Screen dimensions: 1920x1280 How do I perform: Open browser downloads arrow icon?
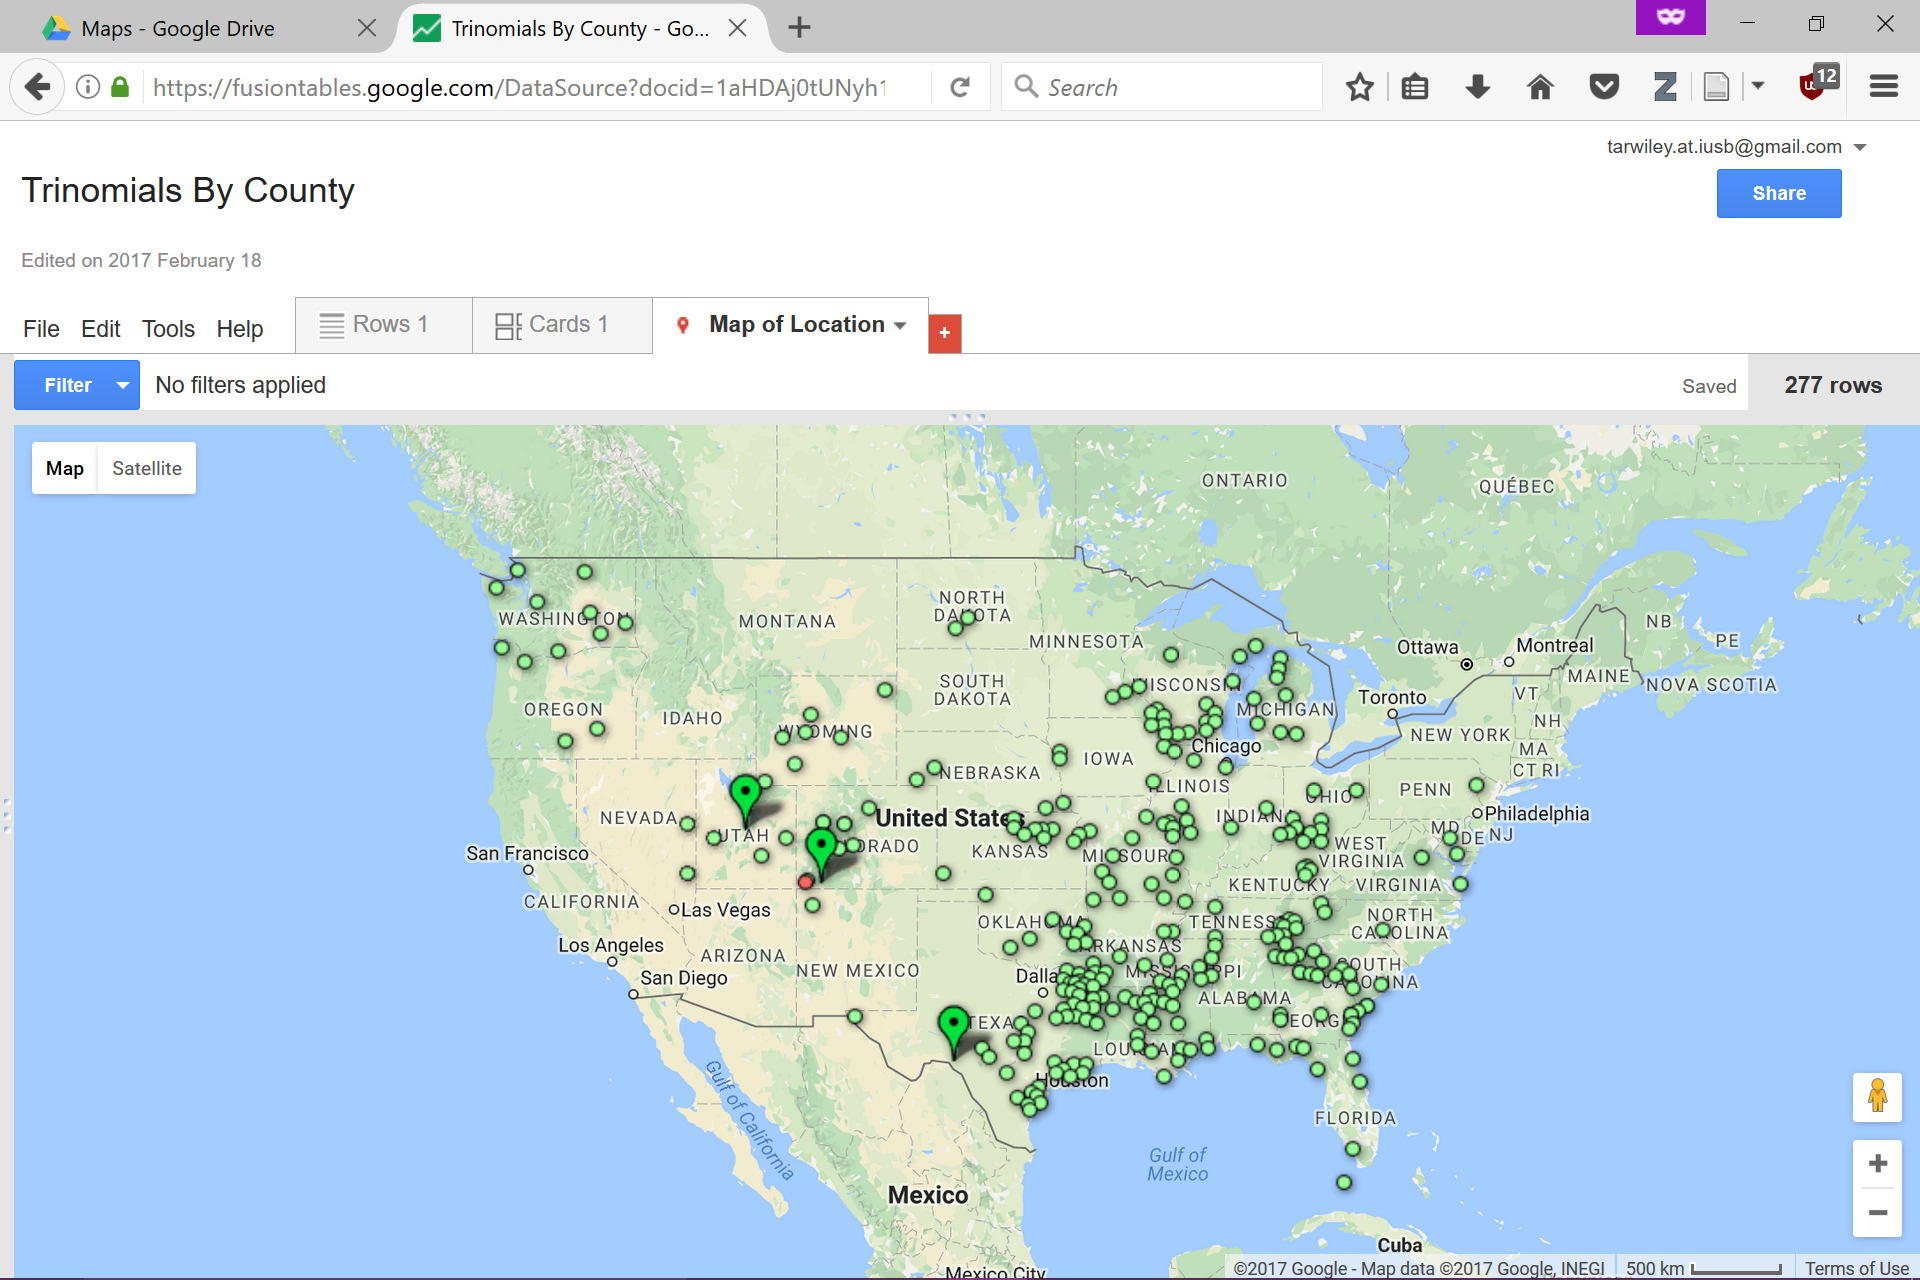coord(1477,88)
